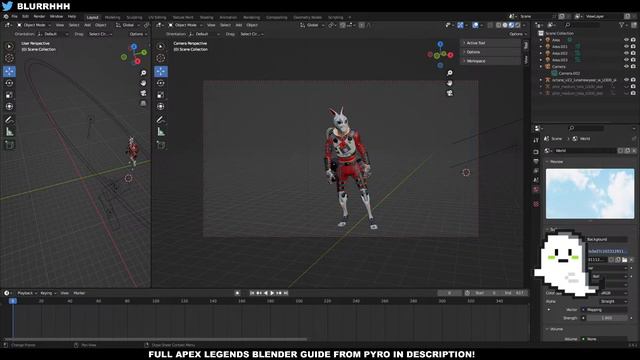Select the Rotate tool in left viewport
Viewport: 640px width, 360px height.
tap(9, 83)
